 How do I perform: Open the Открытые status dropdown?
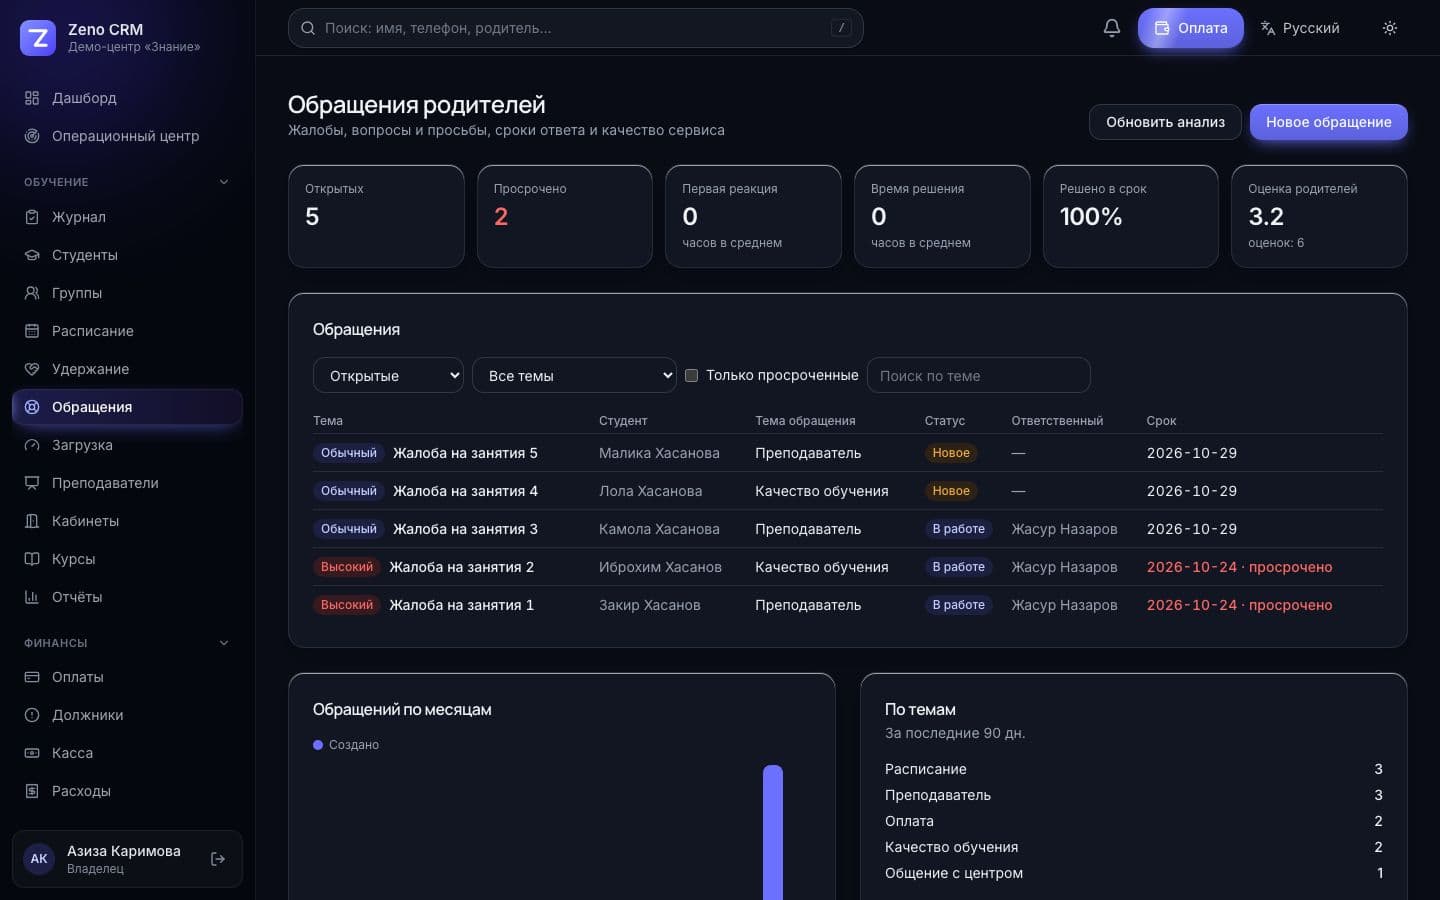tap(388, 375)
